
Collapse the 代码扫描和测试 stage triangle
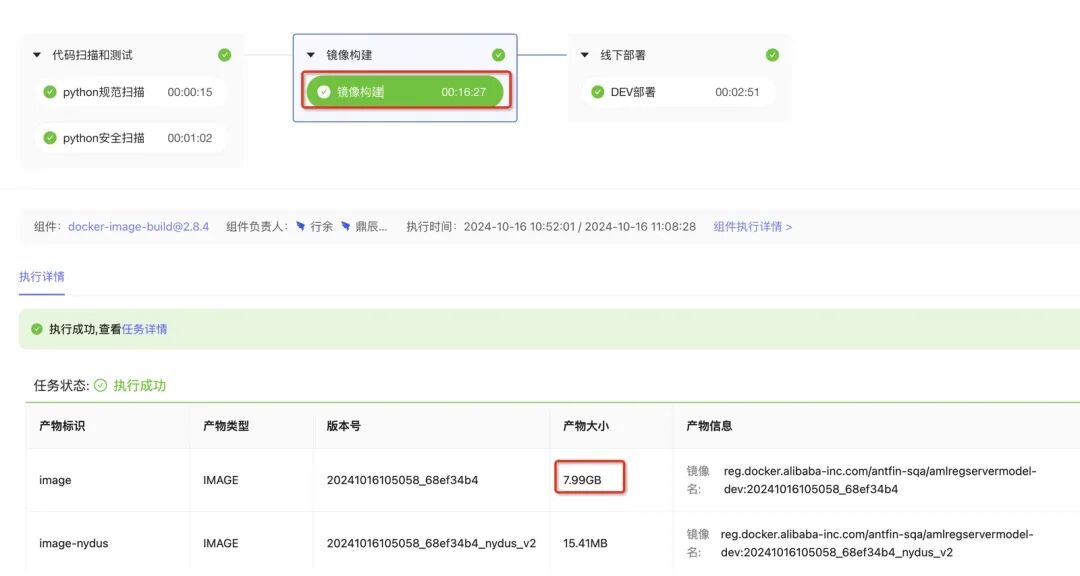(37, 55)
